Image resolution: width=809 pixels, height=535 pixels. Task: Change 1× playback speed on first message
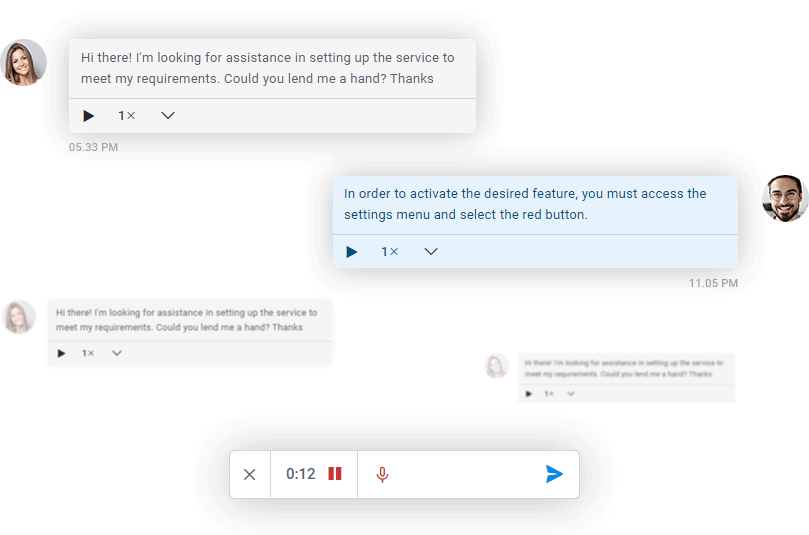pyautogui.click(x=127, y=116)
